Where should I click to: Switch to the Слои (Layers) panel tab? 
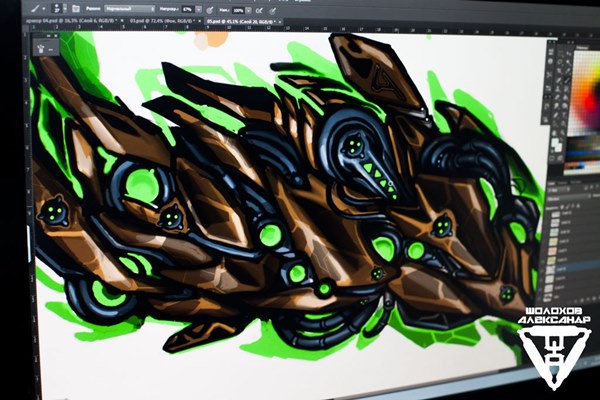[551, 184]
